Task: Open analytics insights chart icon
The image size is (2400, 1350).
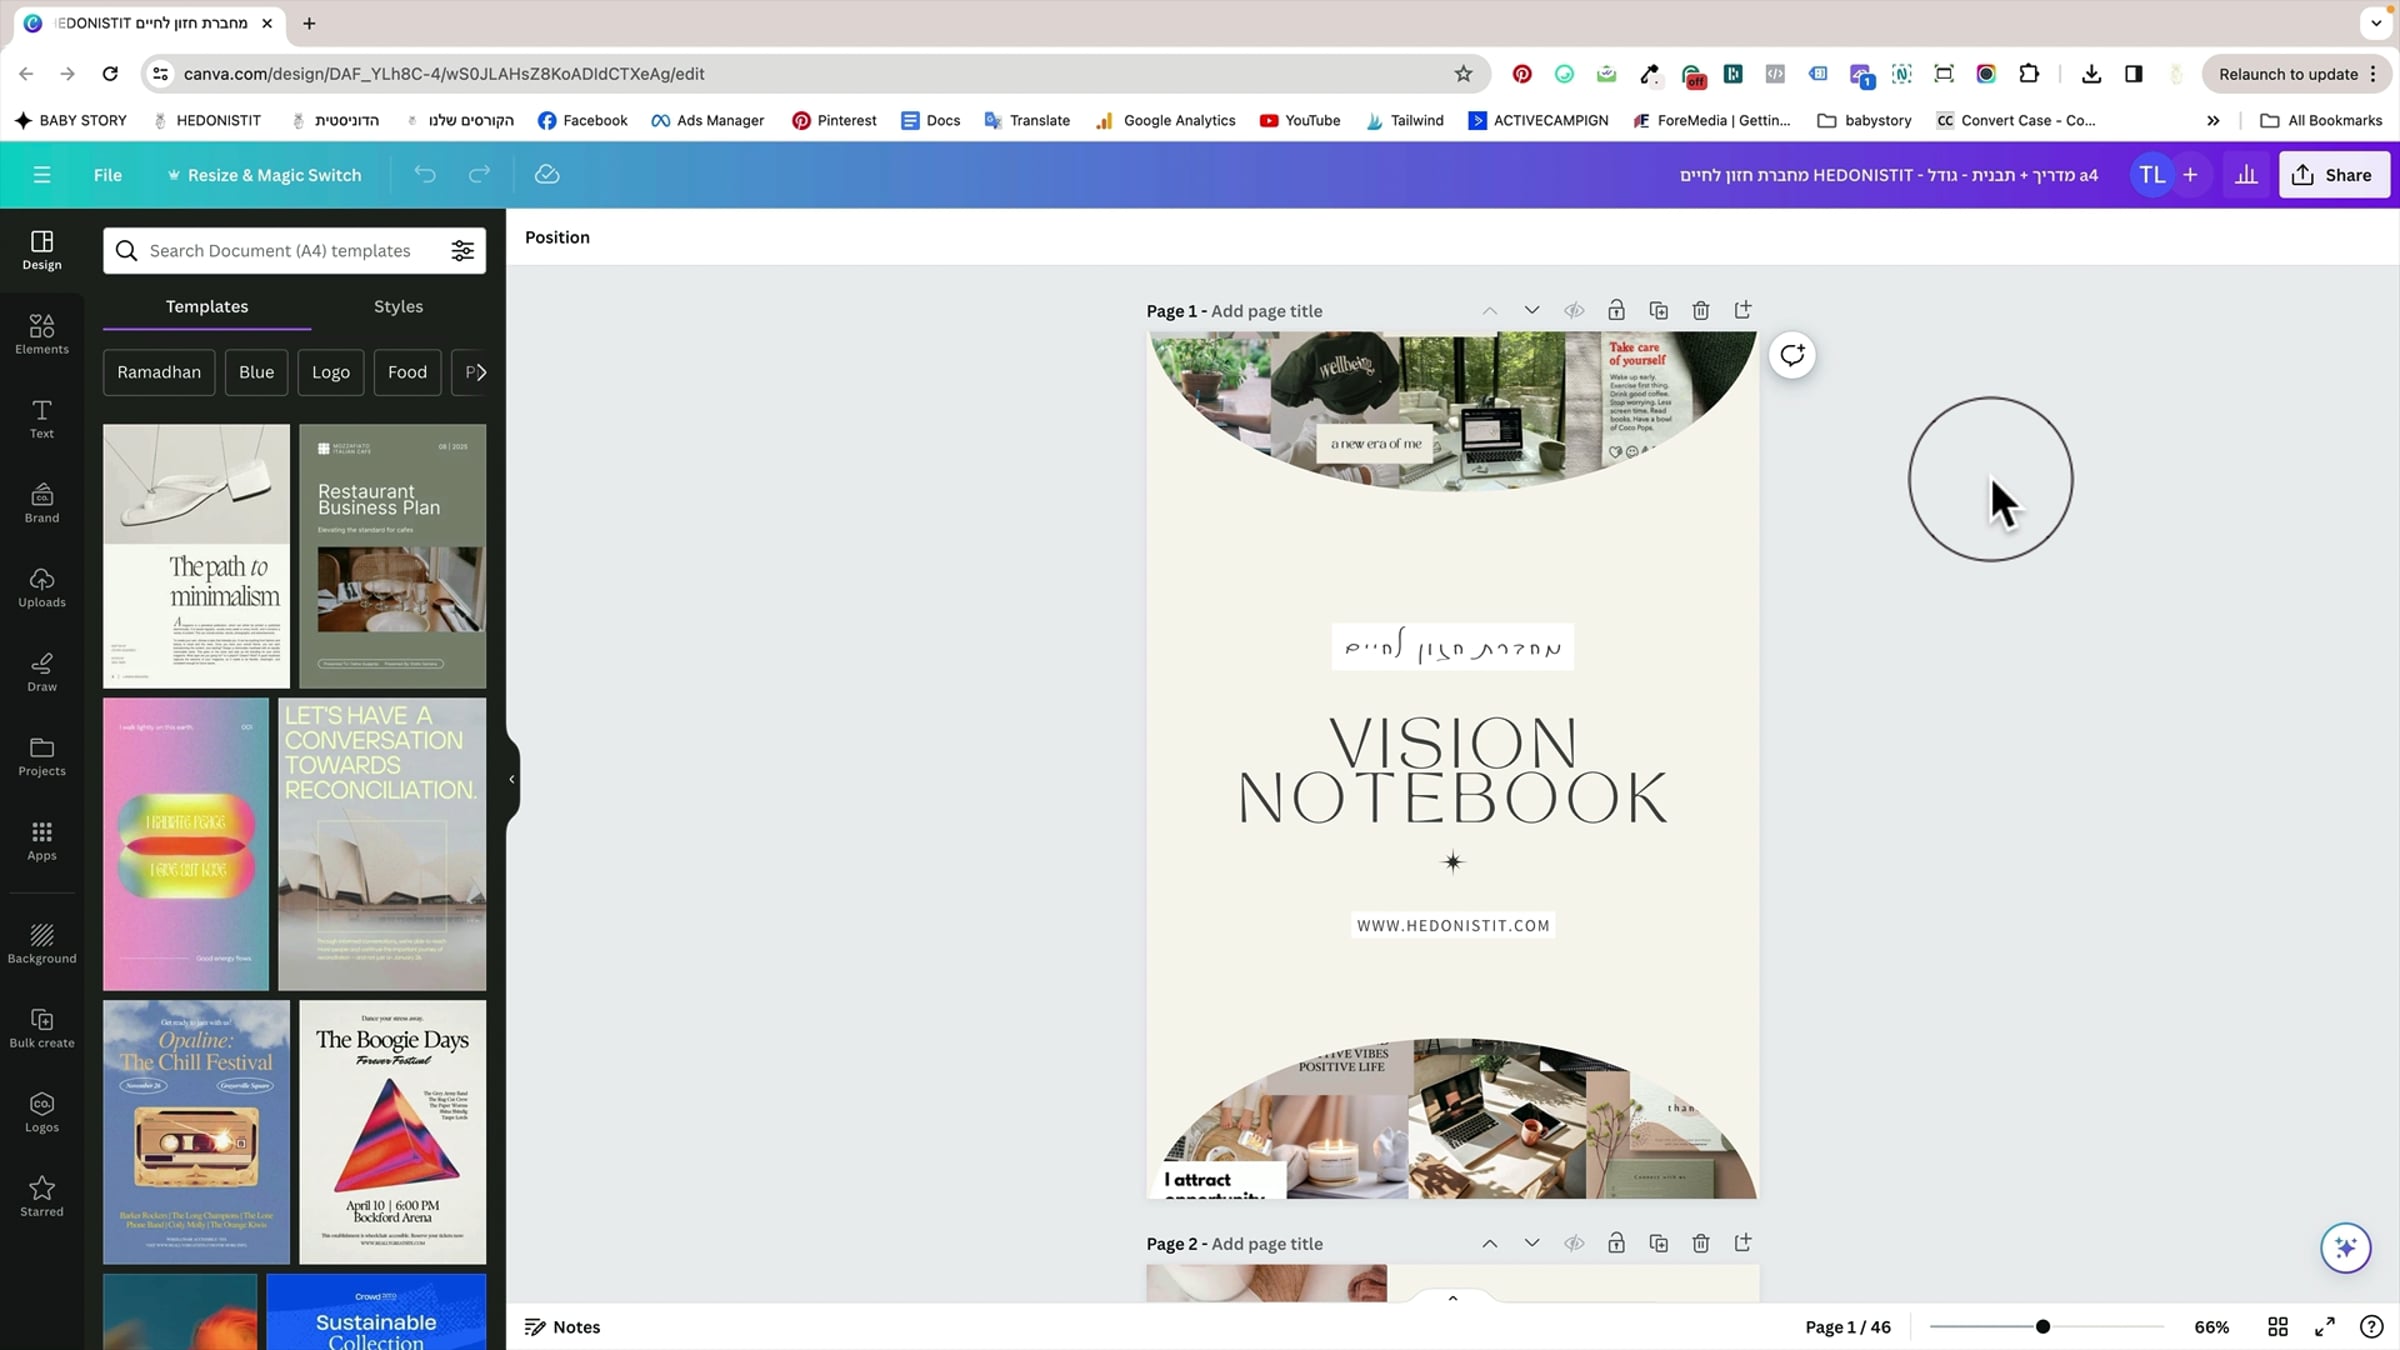Action: pyautogui.click(x=2246, y=175)
